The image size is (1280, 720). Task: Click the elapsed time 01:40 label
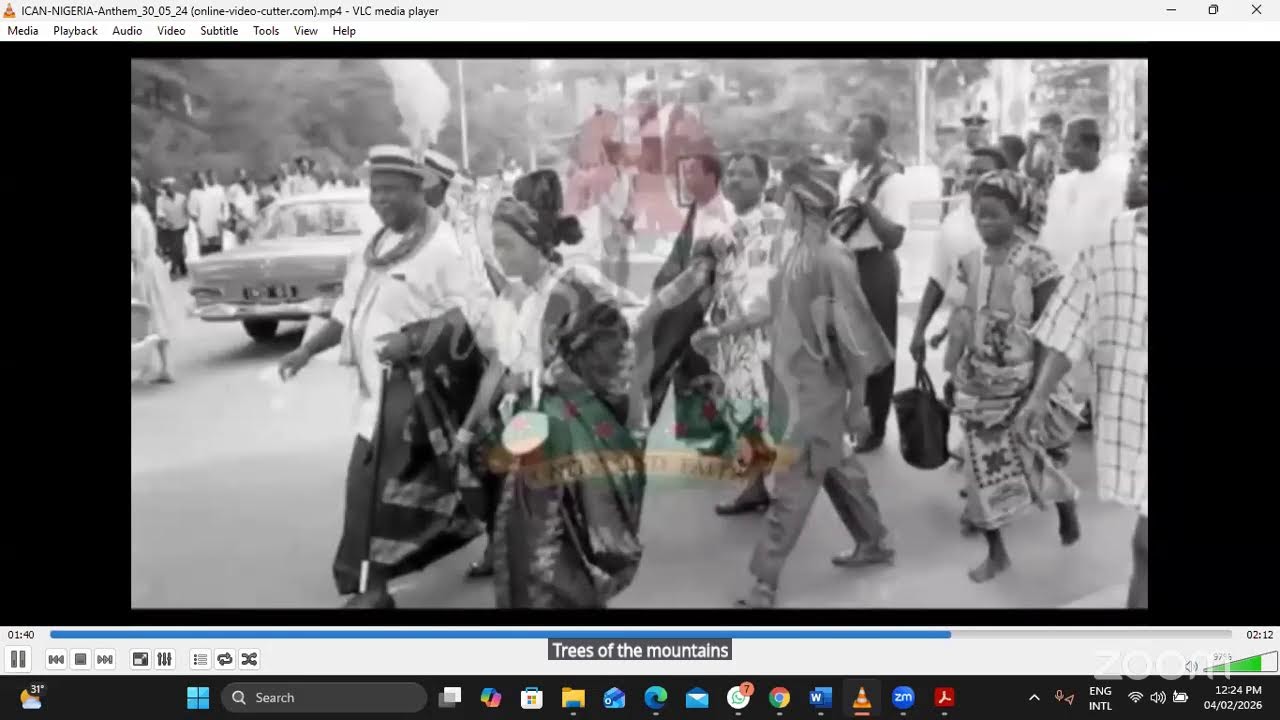pos(21,635)
